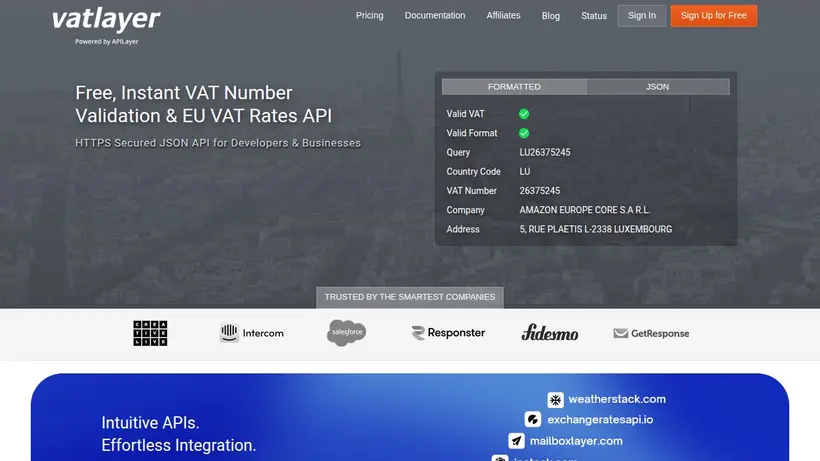Switch to the JSON tab
820x461 pixels.
pos(657,87)
